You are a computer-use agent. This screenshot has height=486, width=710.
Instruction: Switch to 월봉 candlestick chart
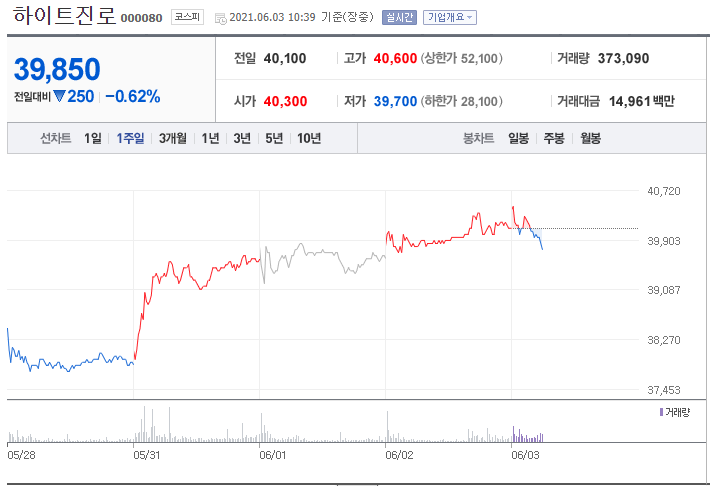[x=590, y=138]
